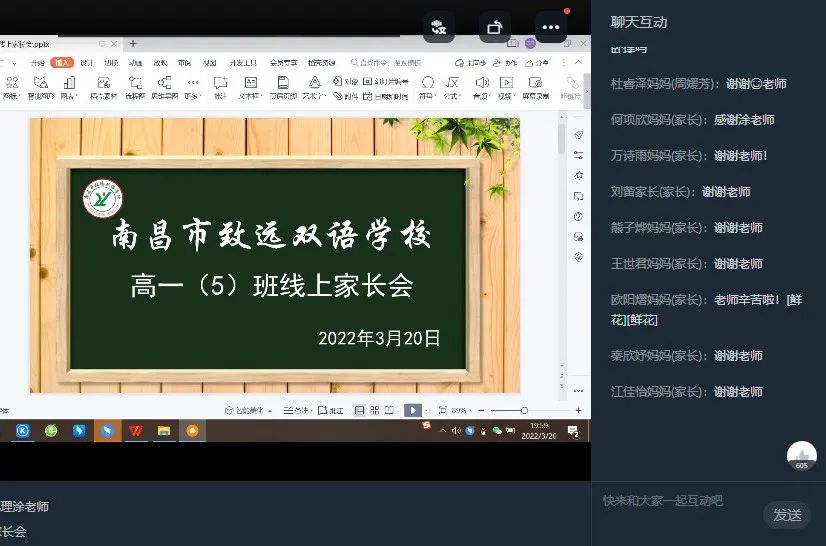Collapse the ribbon using the chevron arrow
The height and width of the screenshot is (546, 826).
point(577,62)
